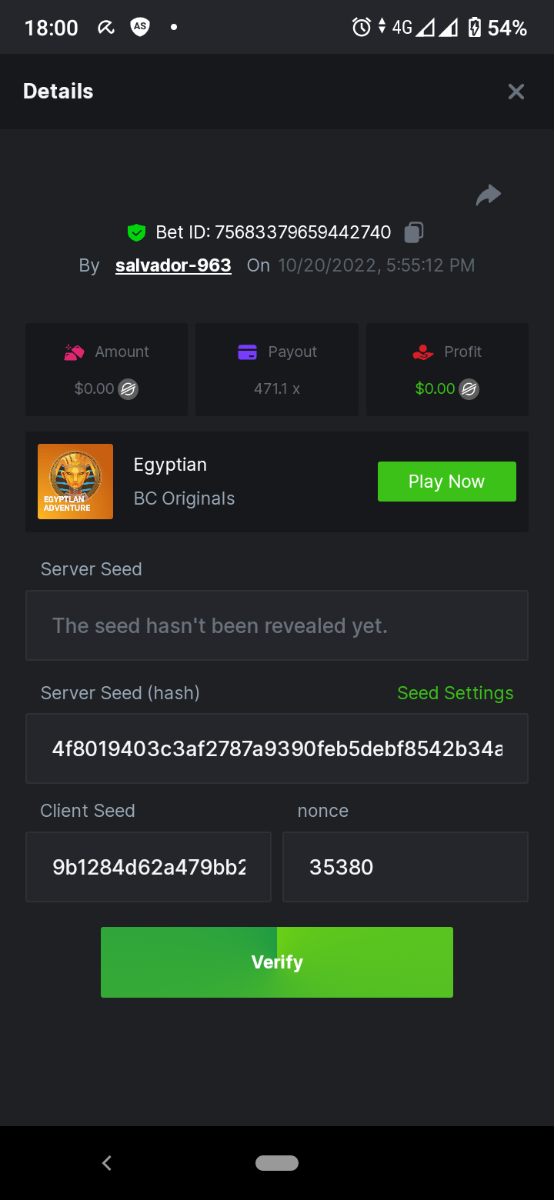Select the Server Seed hash field
The image size is (554, 1200).
click(277, 748)
